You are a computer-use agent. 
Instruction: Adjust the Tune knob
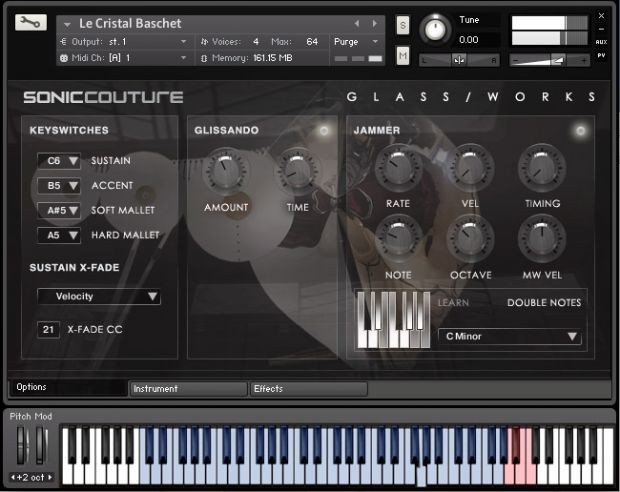[435, 29]
